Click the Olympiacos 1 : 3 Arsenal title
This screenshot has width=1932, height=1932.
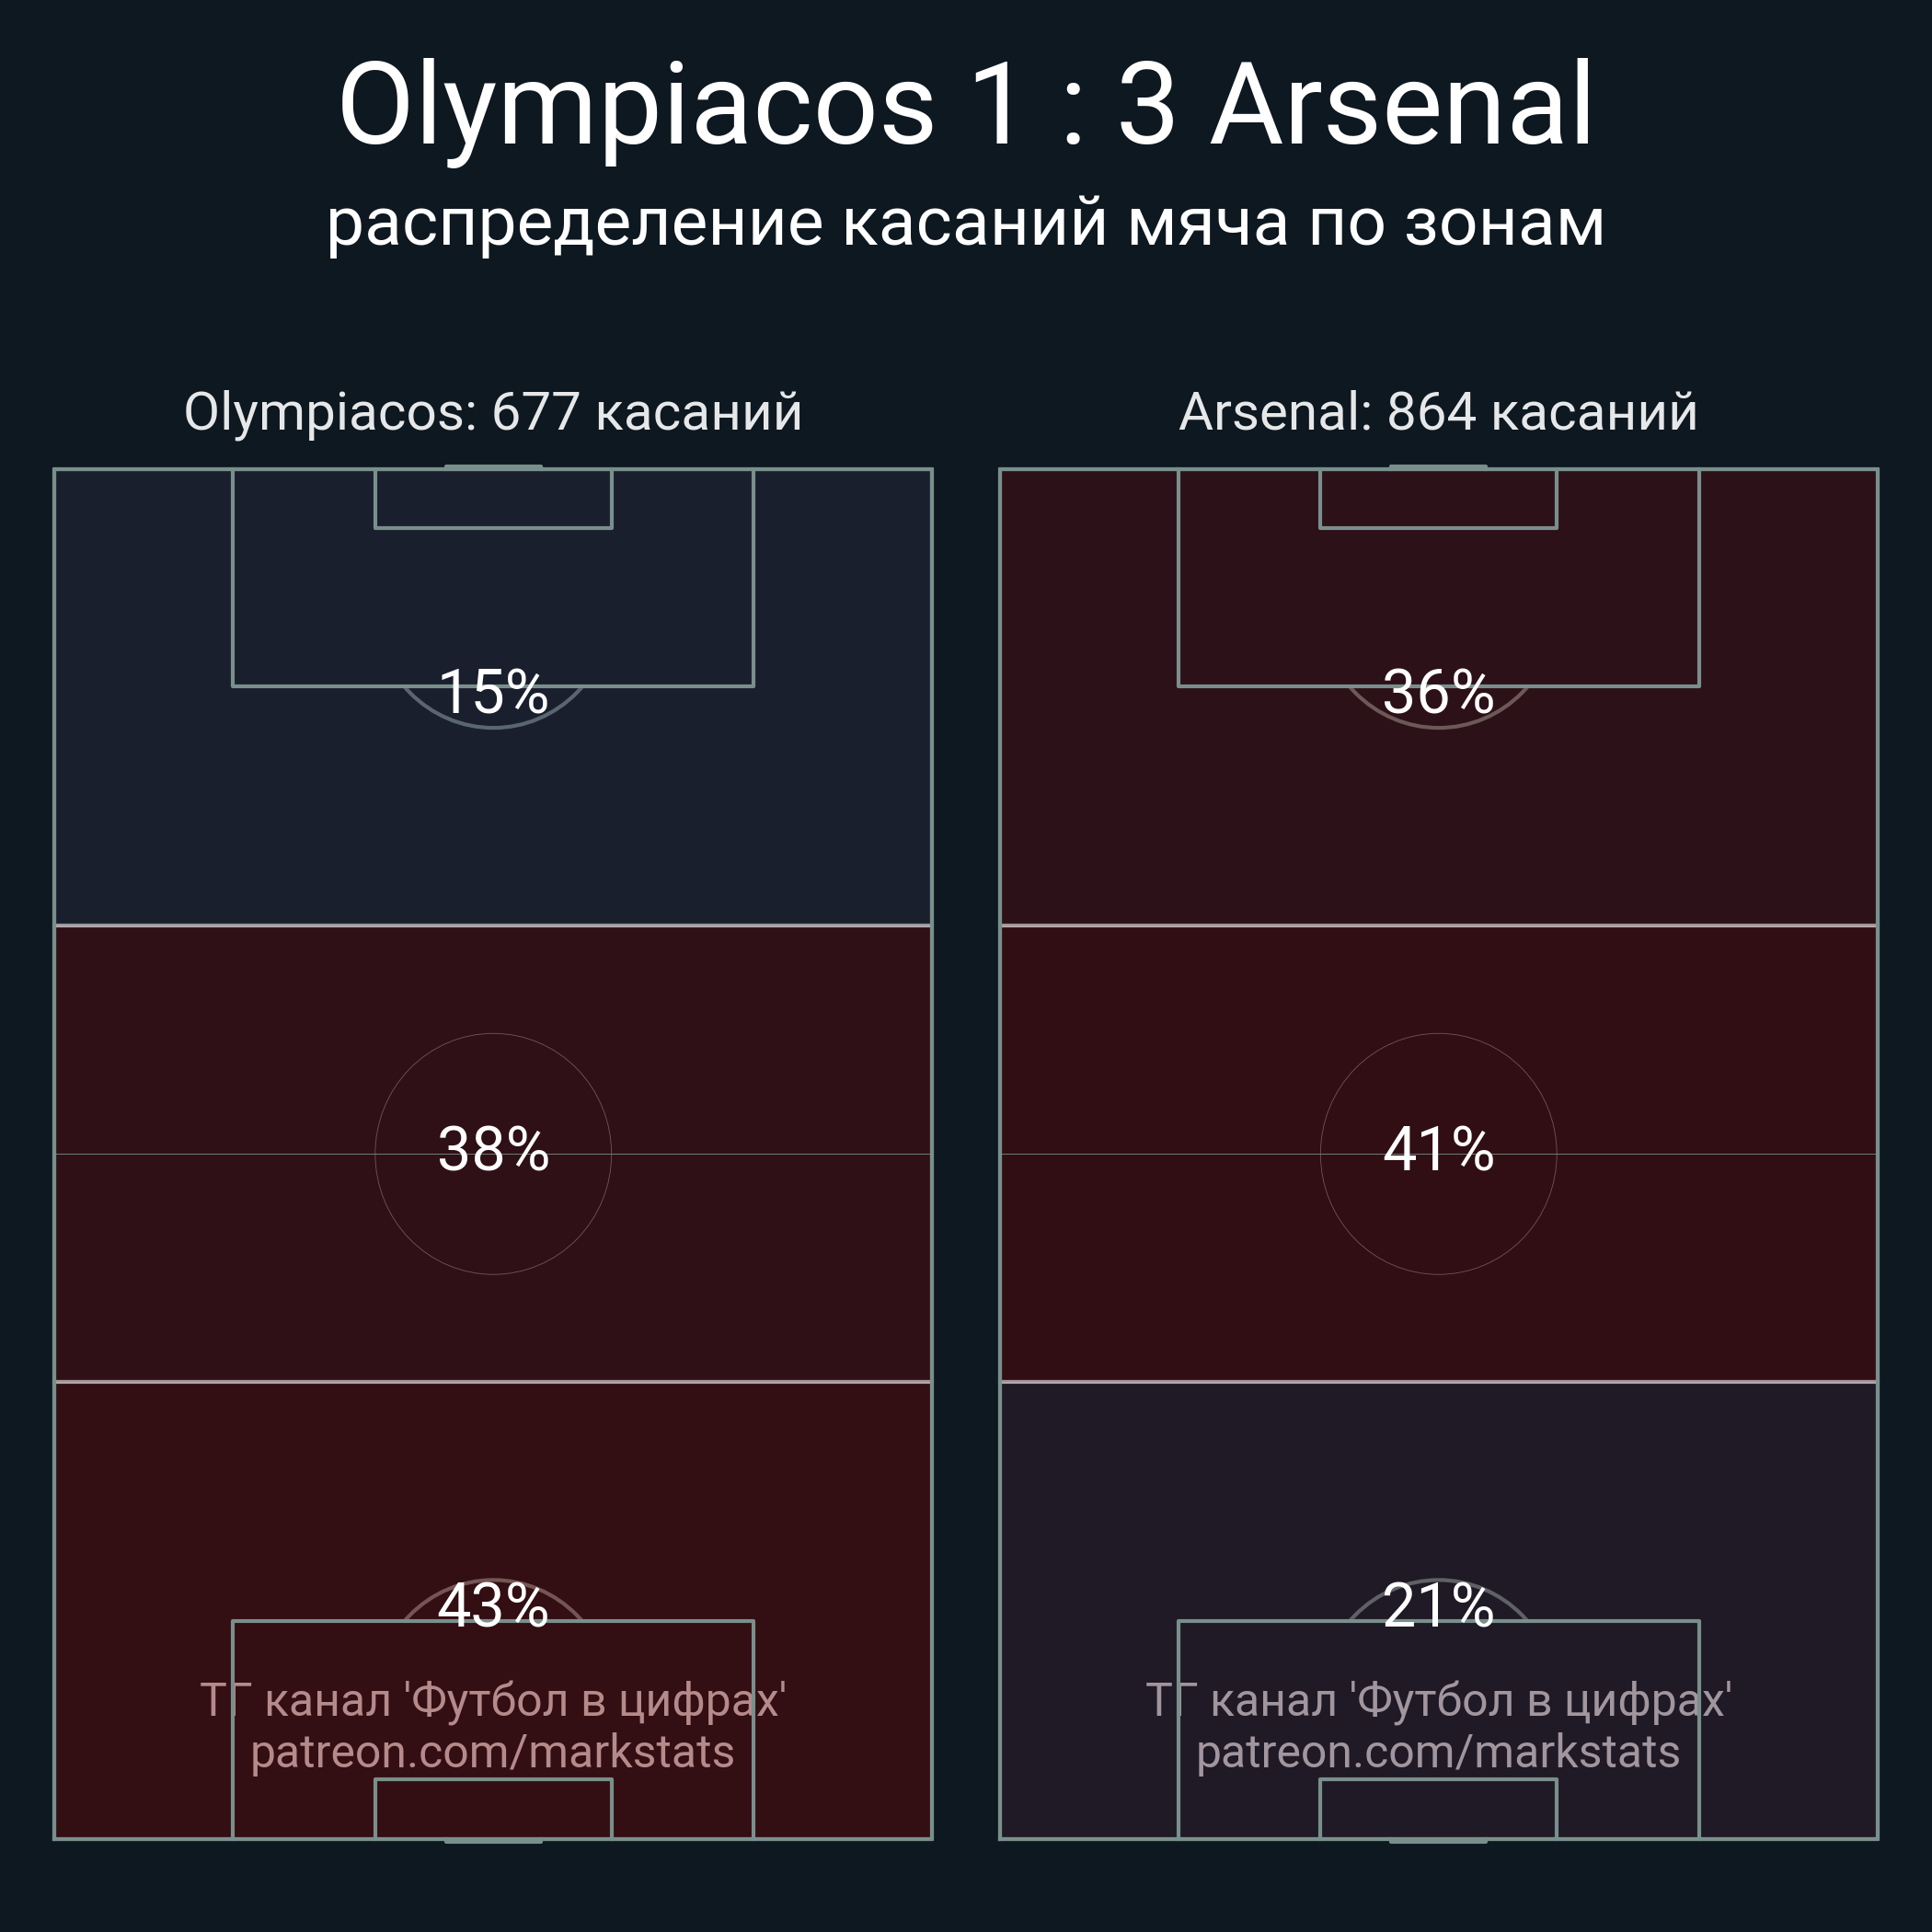966,105
